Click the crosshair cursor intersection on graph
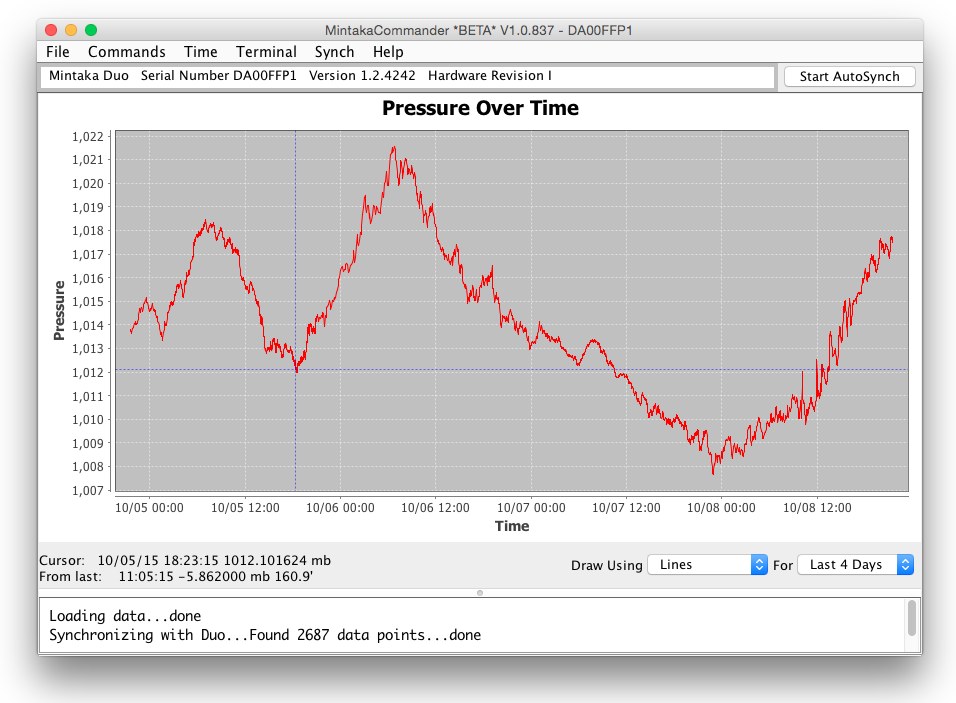The width and height of the screenshot is (956, 703). [295, 370]
